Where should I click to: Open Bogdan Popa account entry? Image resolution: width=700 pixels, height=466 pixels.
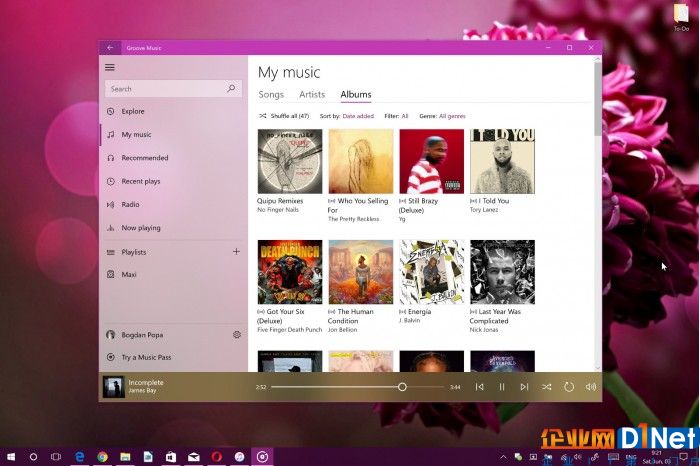(x=135, y=335)
